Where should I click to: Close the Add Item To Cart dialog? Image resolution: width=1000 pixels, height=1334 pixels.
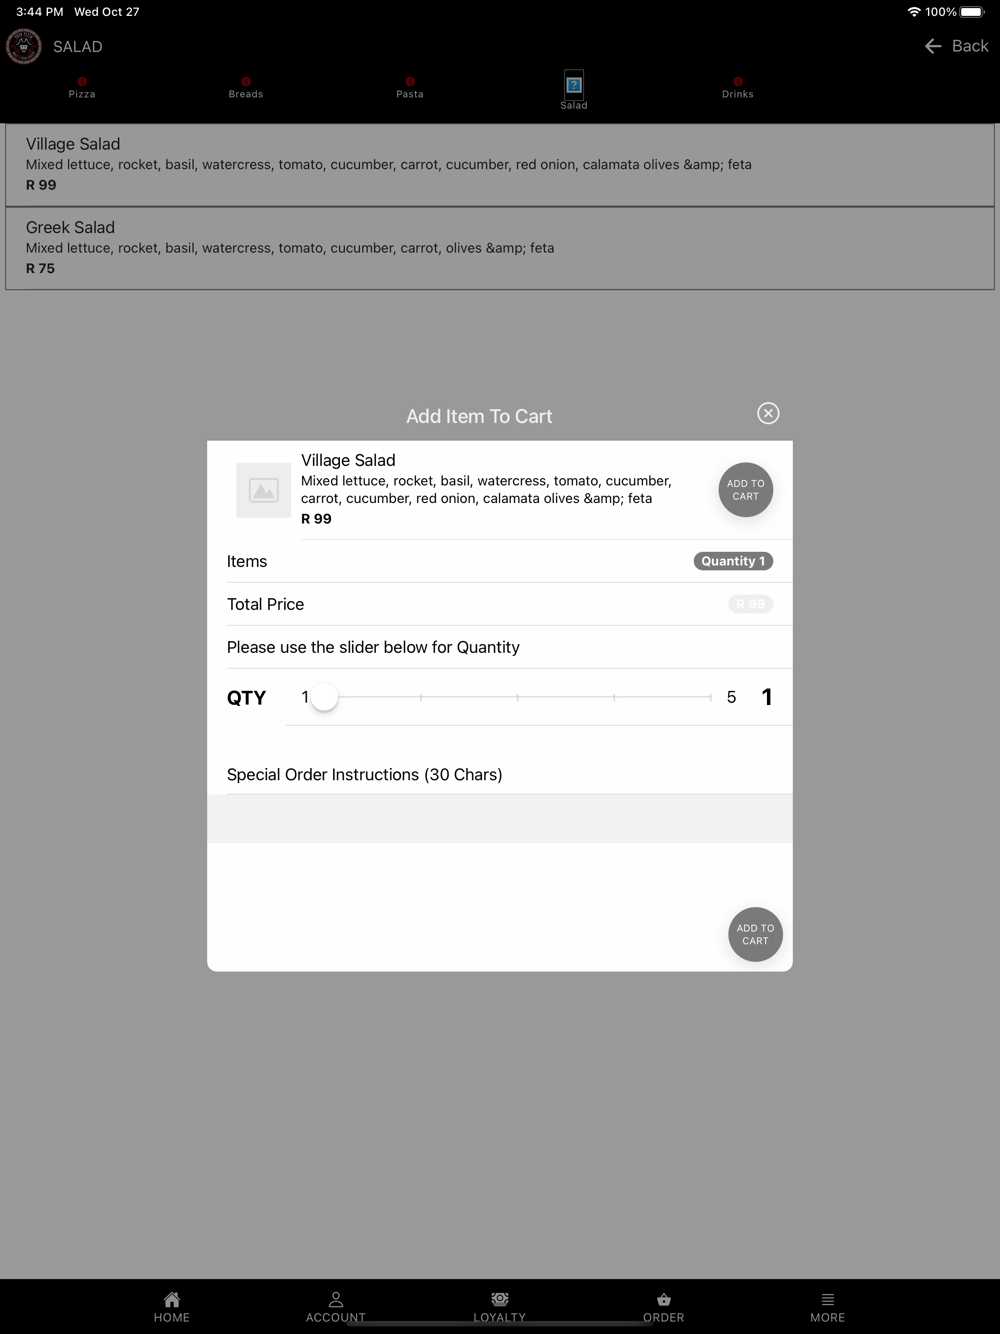coord(768,413)
